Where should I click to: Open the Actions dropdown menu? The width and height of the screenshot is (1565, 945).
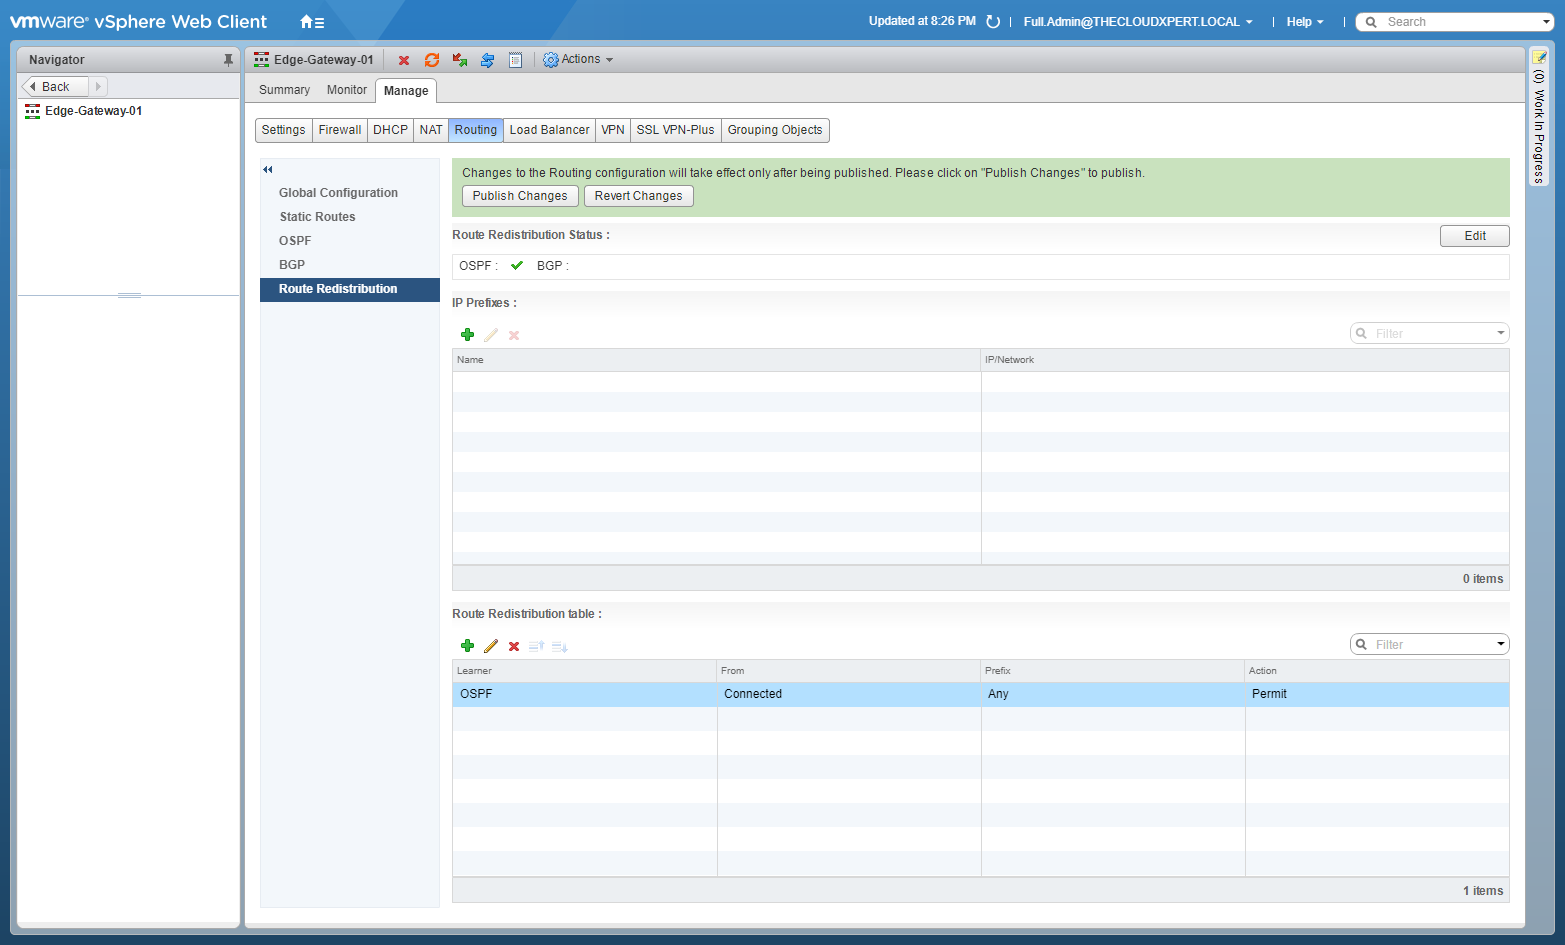click(x=578, y=60)
